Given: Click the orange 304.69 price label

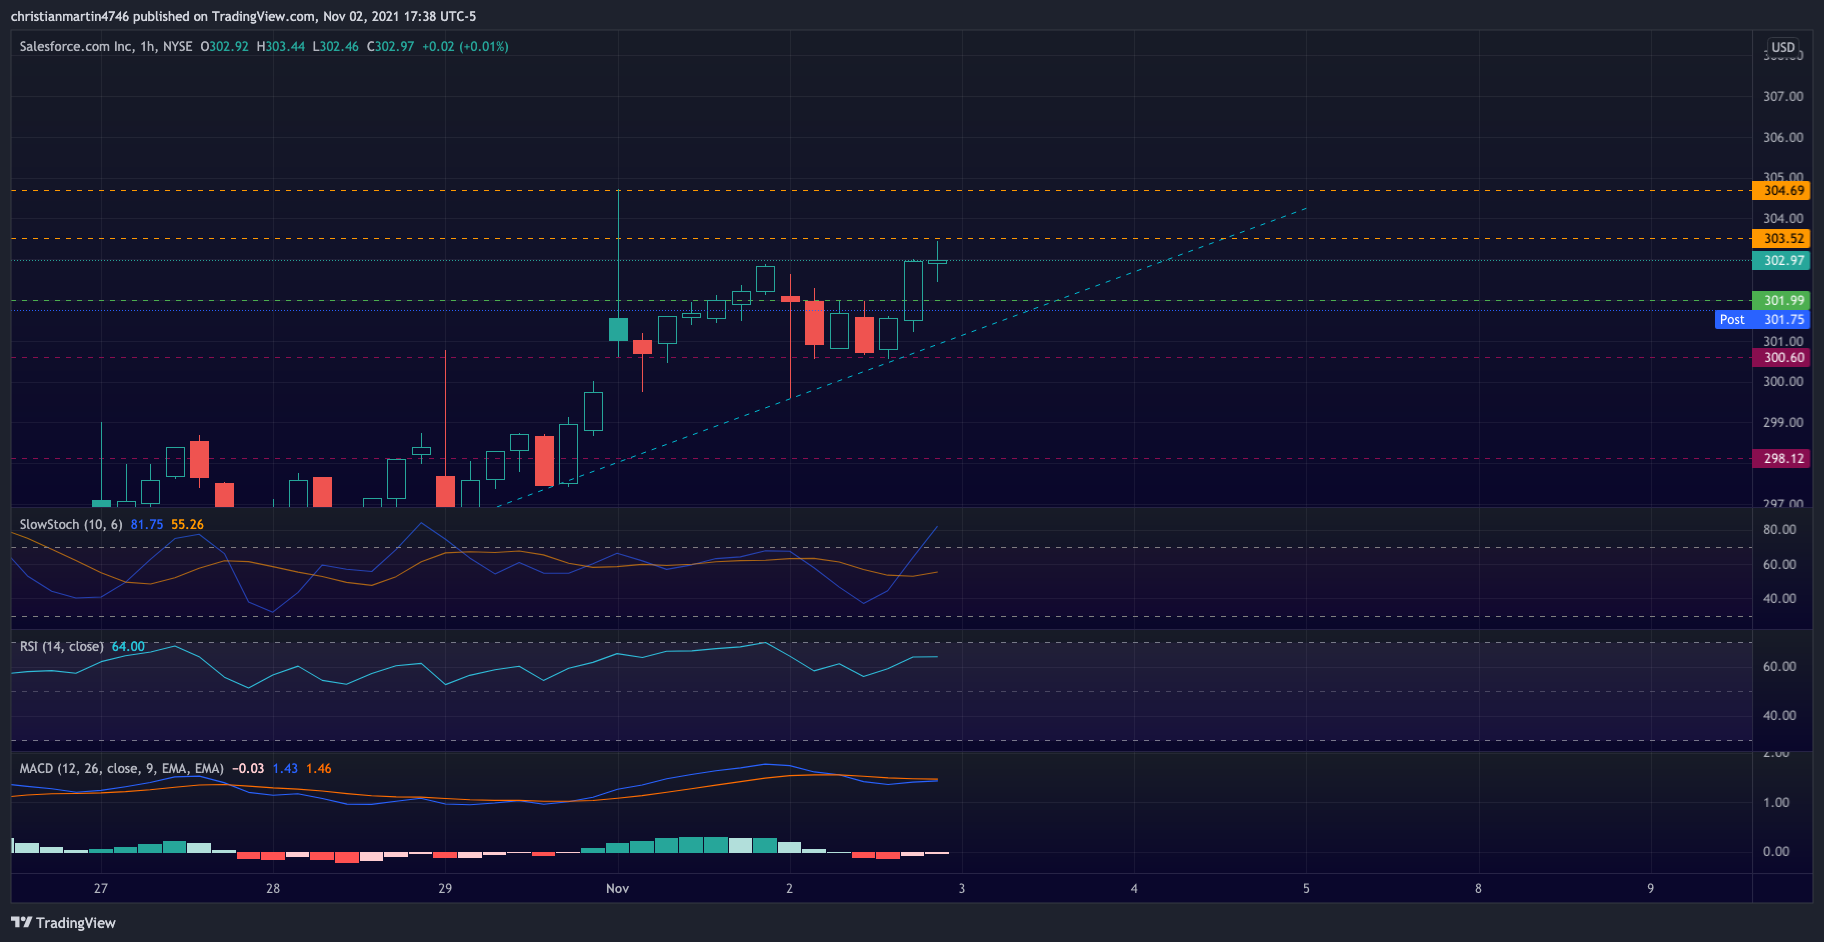Looking at the screenshot, I should point(1781,190).
